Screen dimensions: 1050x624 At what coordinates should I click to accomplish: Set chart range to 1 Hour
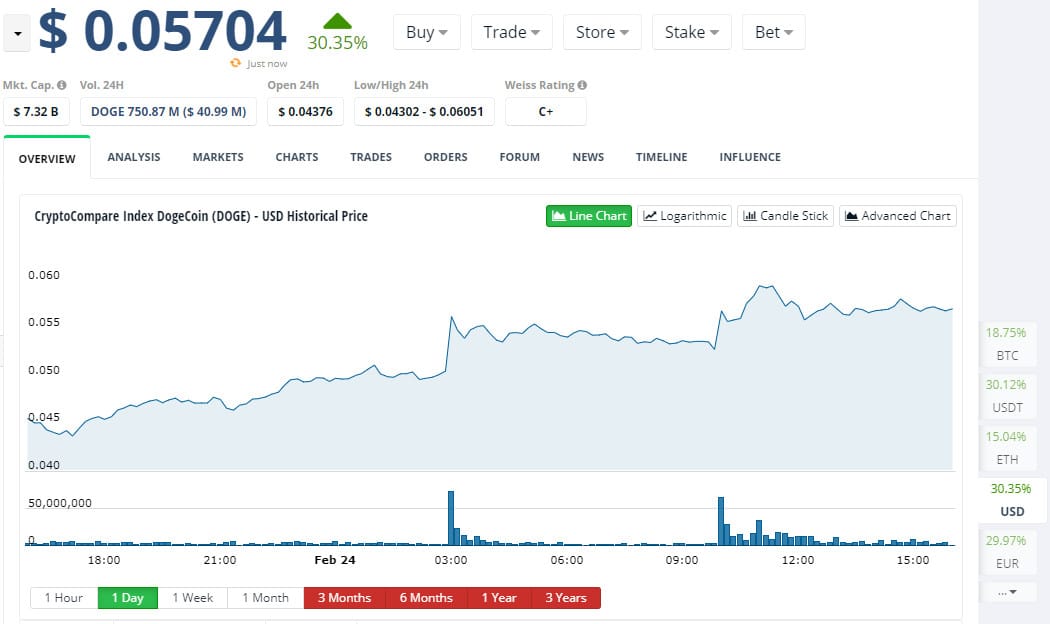coord(64,598)
